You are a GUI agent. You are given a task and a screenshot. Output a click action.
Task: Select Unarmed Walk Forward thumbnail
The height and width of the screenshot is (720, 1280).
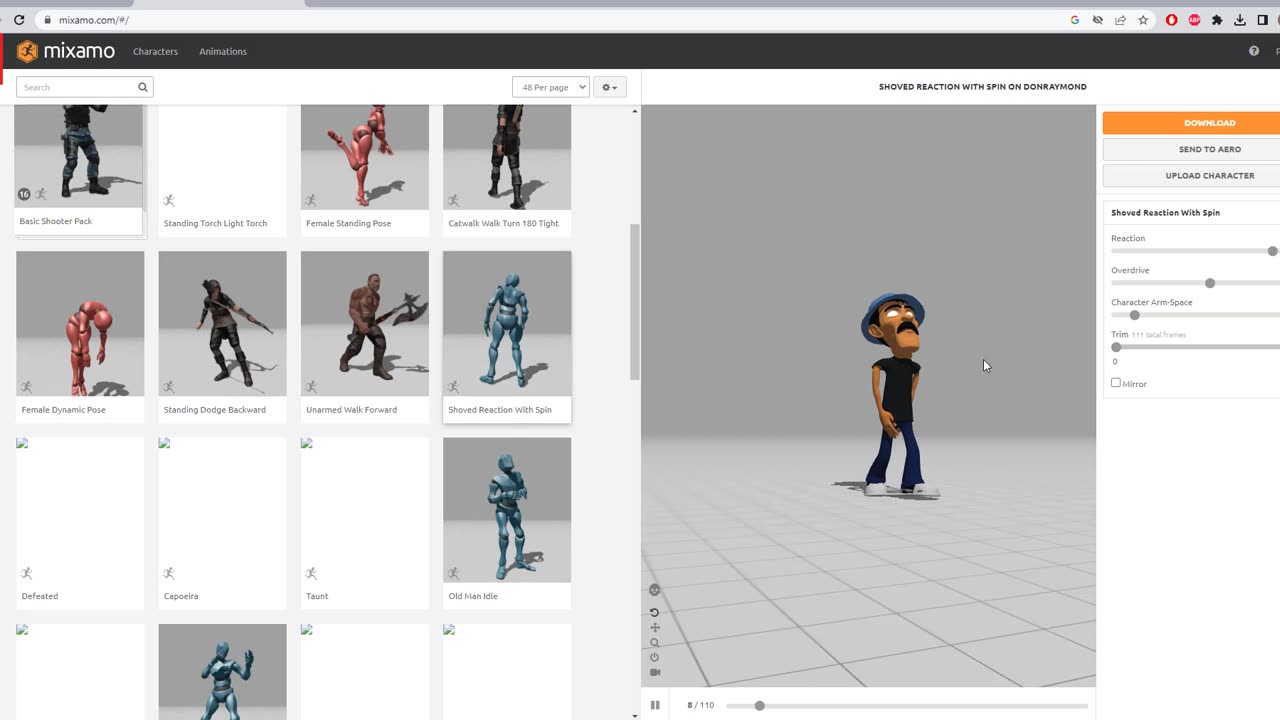pos(365,323)
